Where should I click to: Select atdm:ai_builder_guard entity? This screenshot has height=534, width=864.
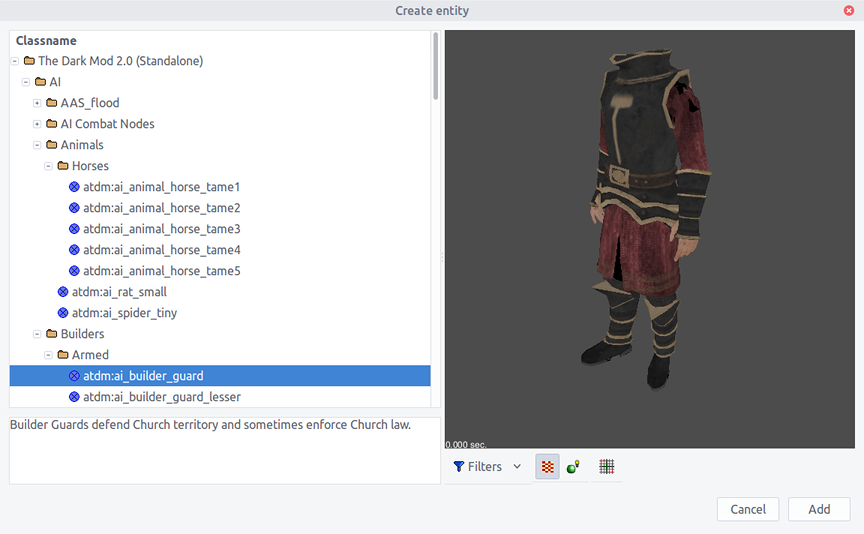220,376
